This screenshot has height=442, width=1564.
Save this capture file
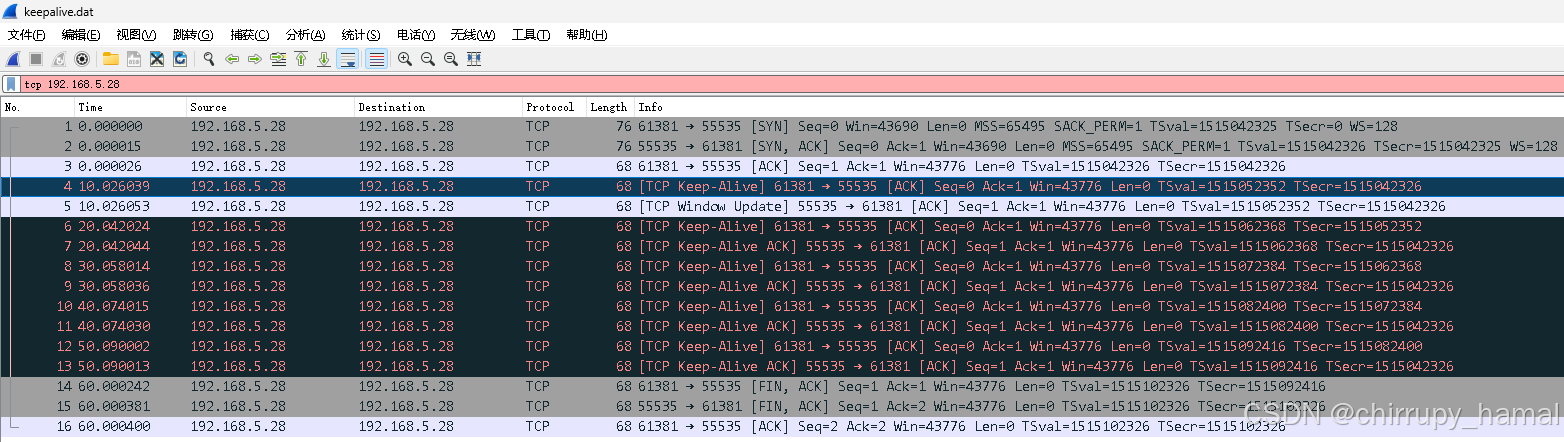click(x=133, y=59)
